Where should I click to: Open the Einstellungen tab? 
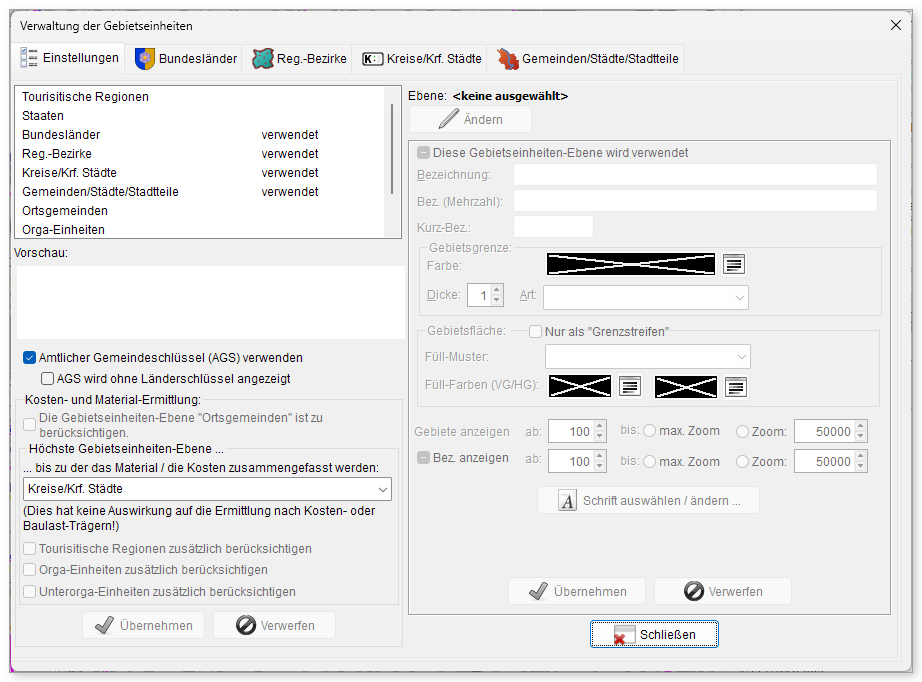pyautogui.click(x=69, y=58)
